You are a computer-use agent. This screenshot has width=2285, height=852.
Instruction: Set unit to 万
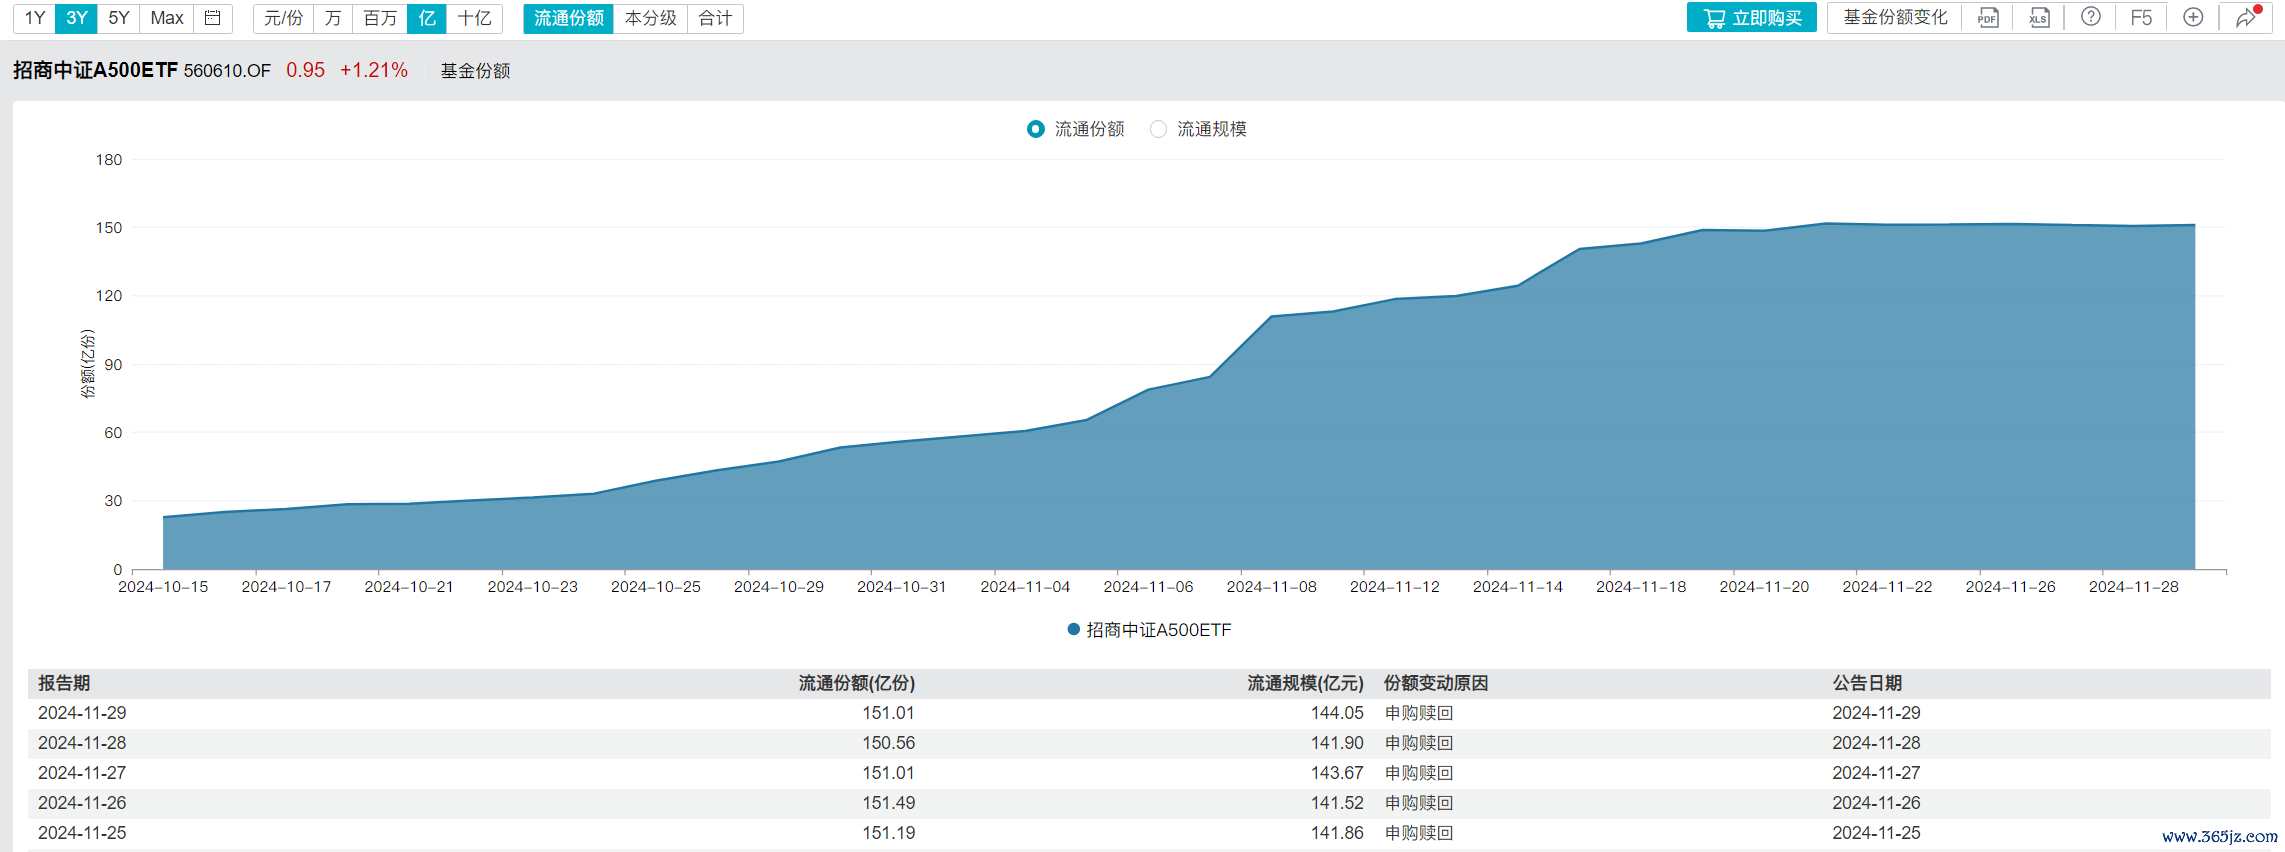[333, 18]
